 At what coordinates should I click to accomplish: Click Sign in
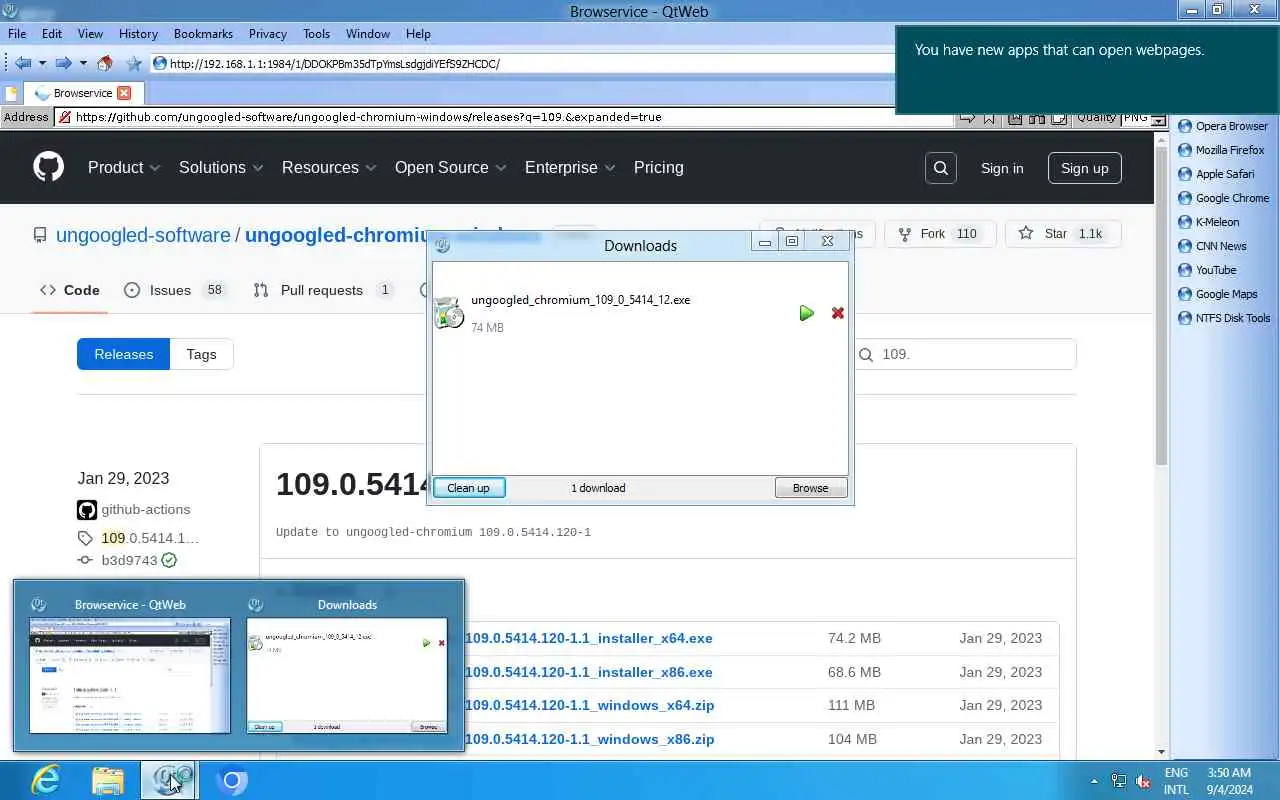tap(1002, 168)
